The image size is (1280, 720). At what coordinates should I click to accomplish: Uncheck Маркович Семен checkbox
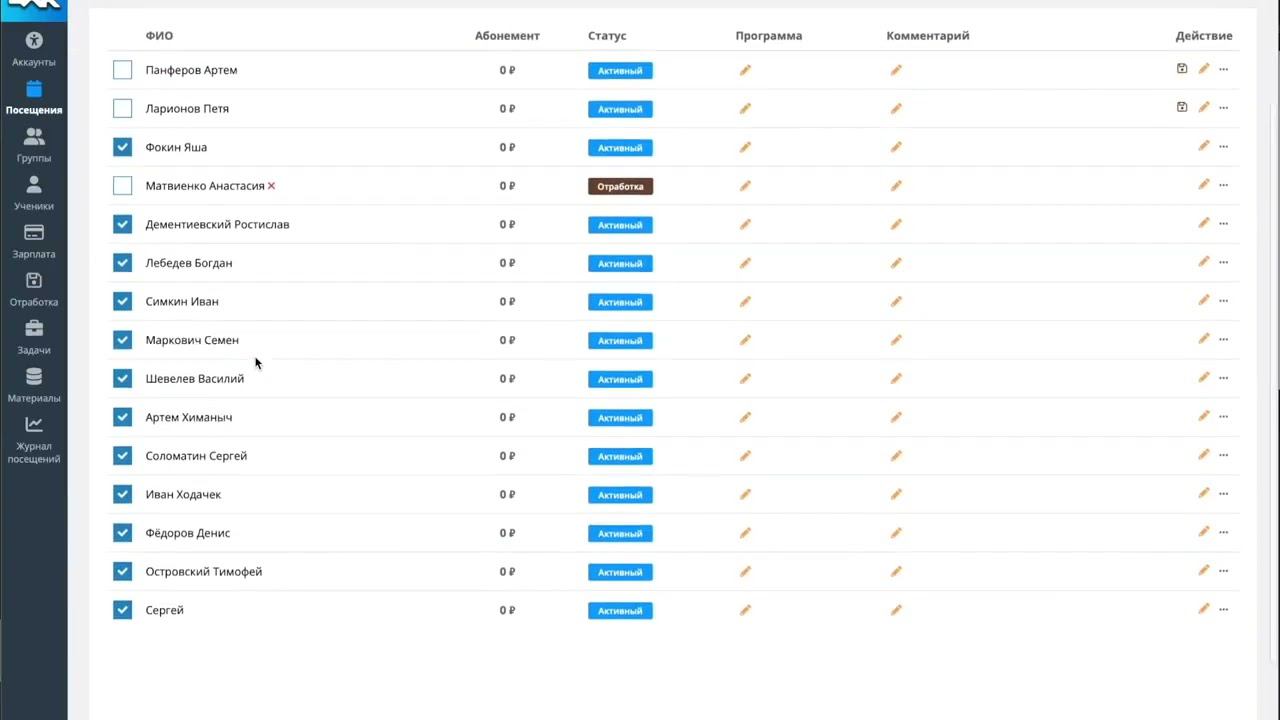122,340
